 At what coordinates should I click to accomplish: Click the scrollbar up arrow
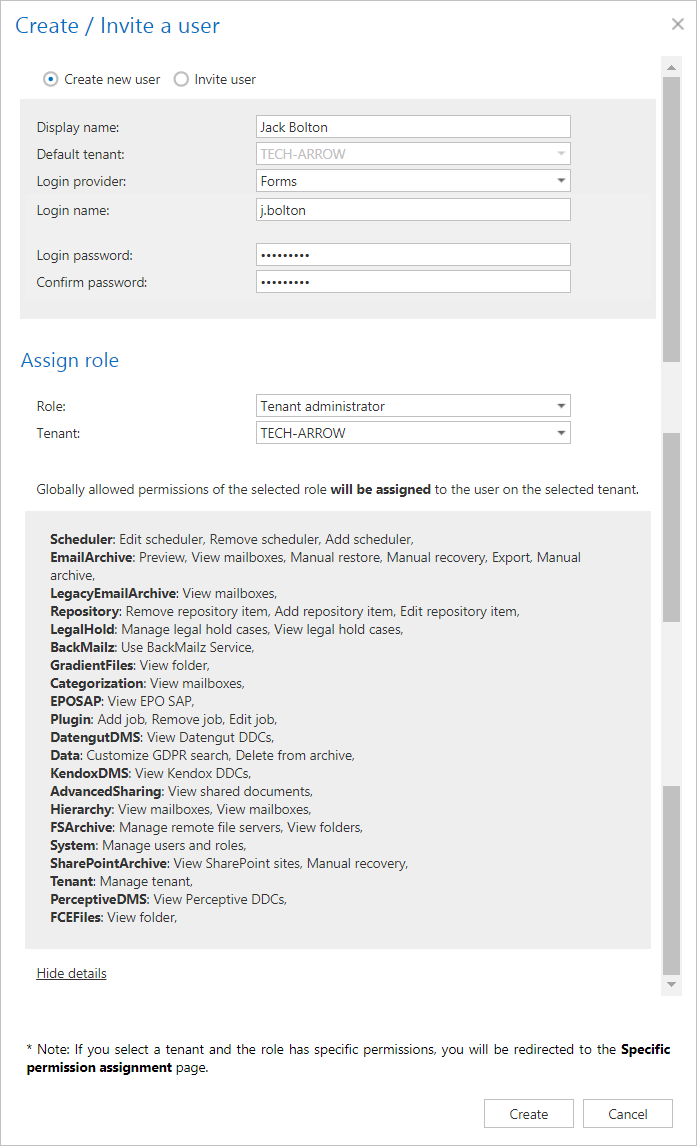(x=671, y=65)
